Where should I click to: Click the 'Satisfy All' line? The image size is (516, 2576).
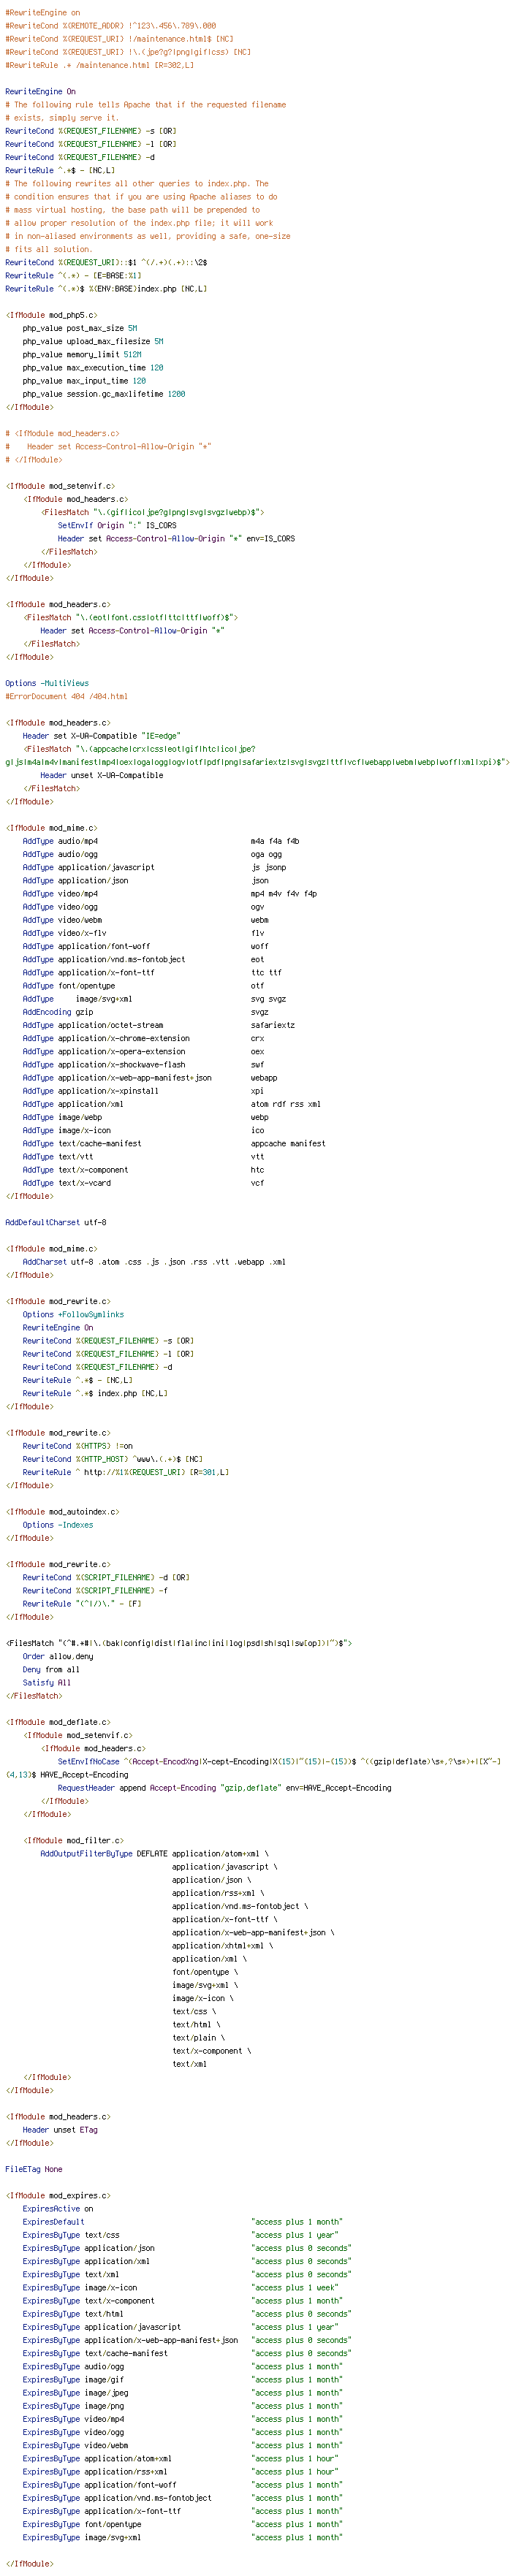(47, 1682)
